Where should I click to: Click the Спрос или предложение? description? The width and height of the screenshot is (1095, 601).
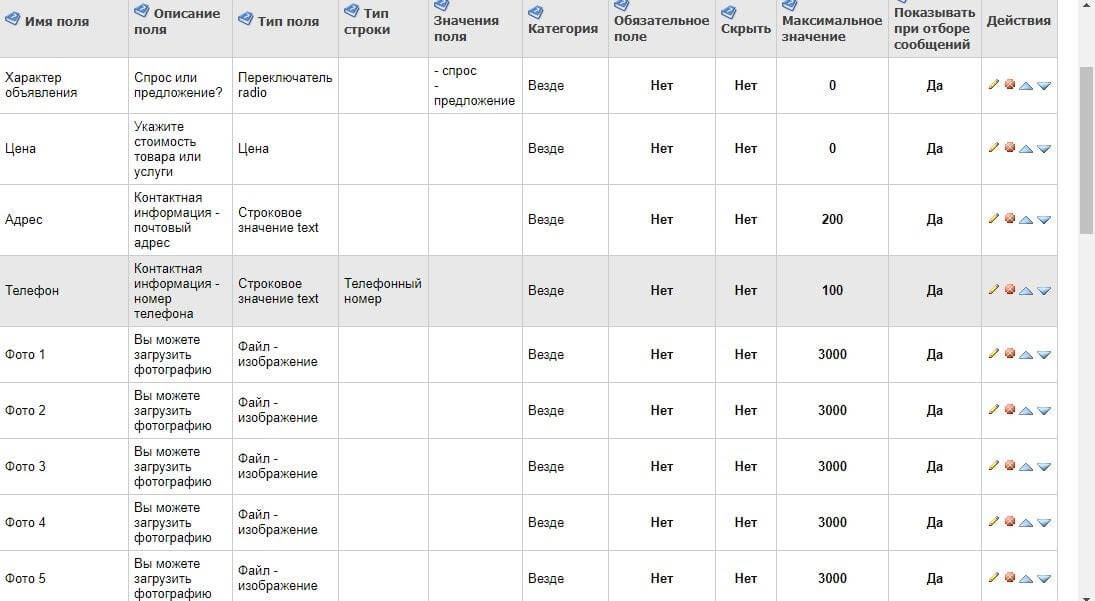click(180, 85)
